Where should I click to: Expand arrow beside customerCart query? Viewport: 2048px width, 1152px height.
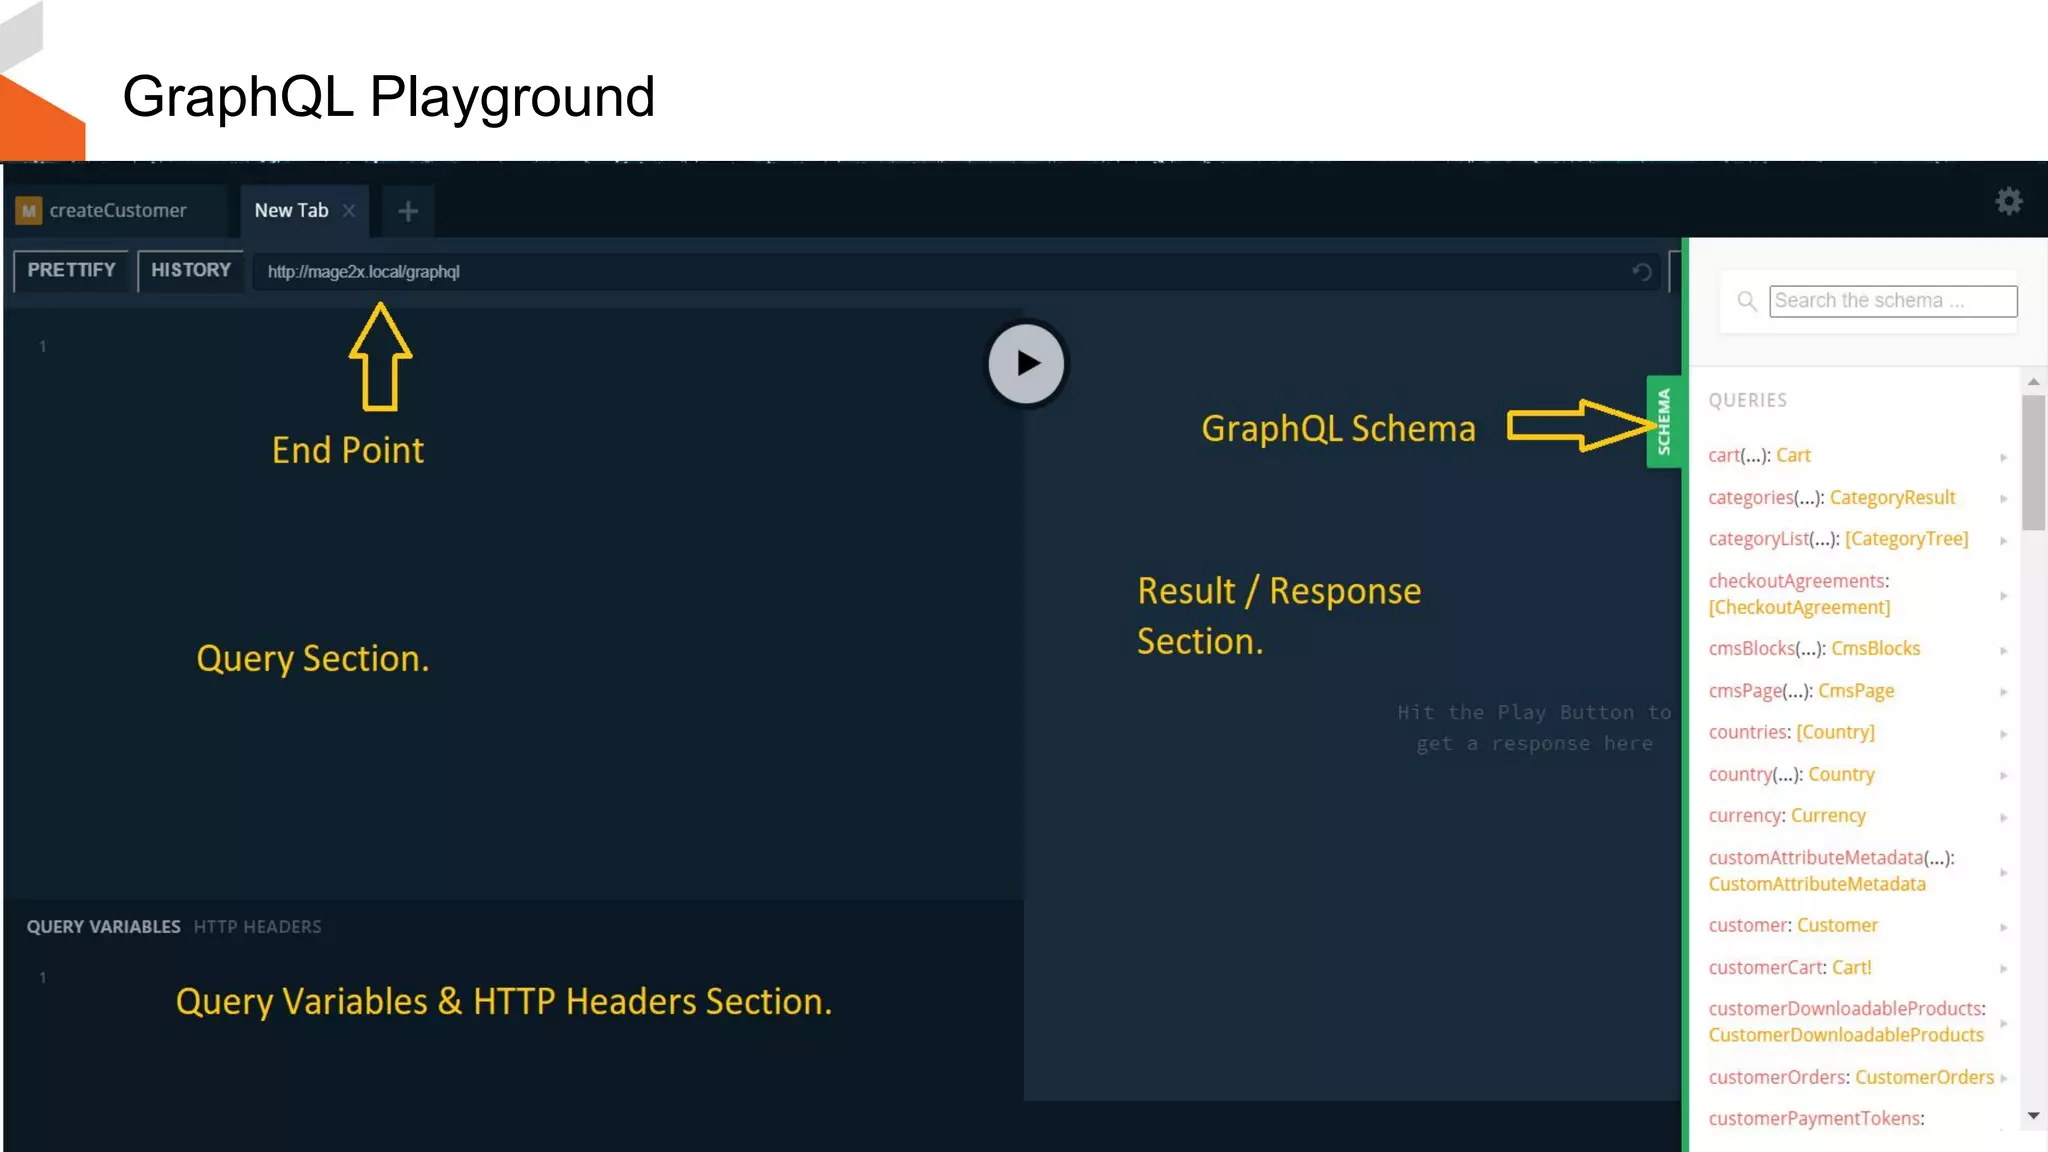[2003, 968]
